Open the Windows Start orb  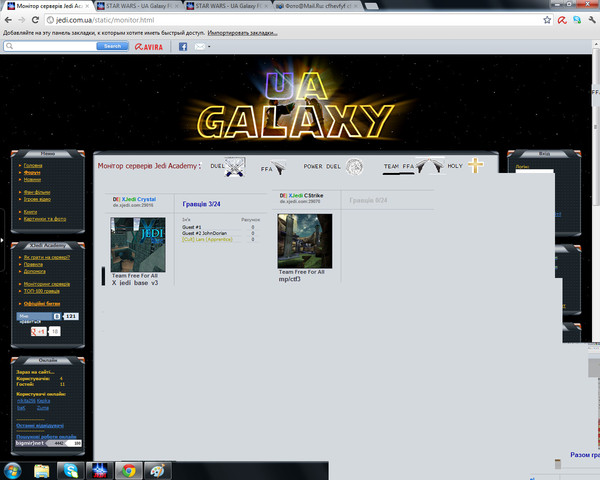click(x=12, y=471)
